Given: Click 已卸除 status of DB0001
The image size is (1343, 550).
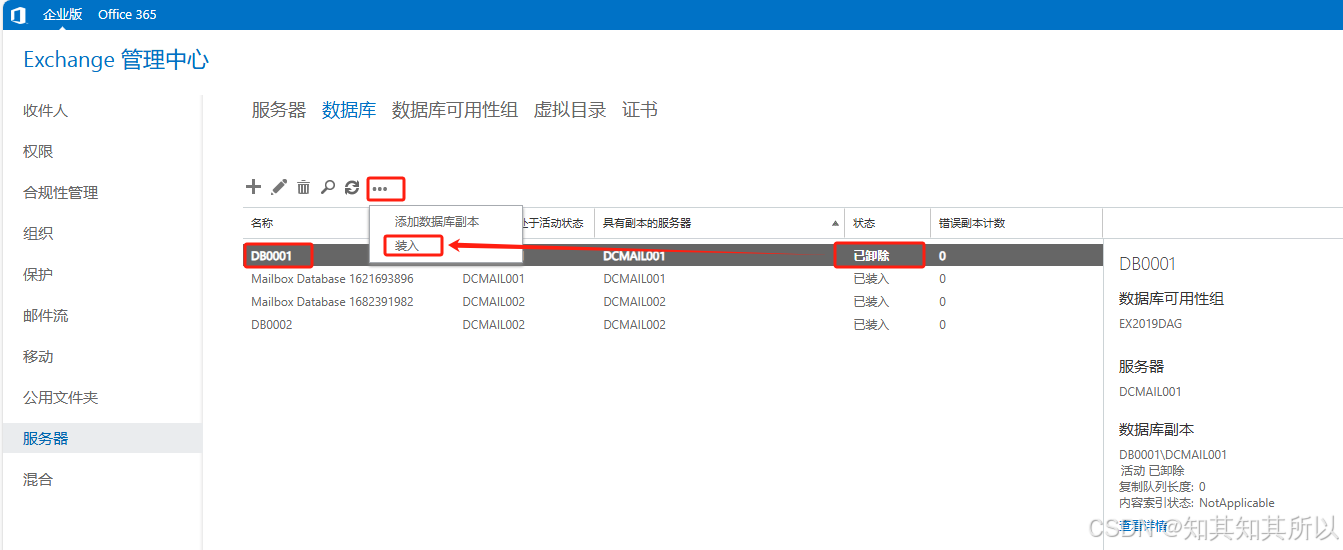Looking at the screenshot, I should (x=871, y=256).
